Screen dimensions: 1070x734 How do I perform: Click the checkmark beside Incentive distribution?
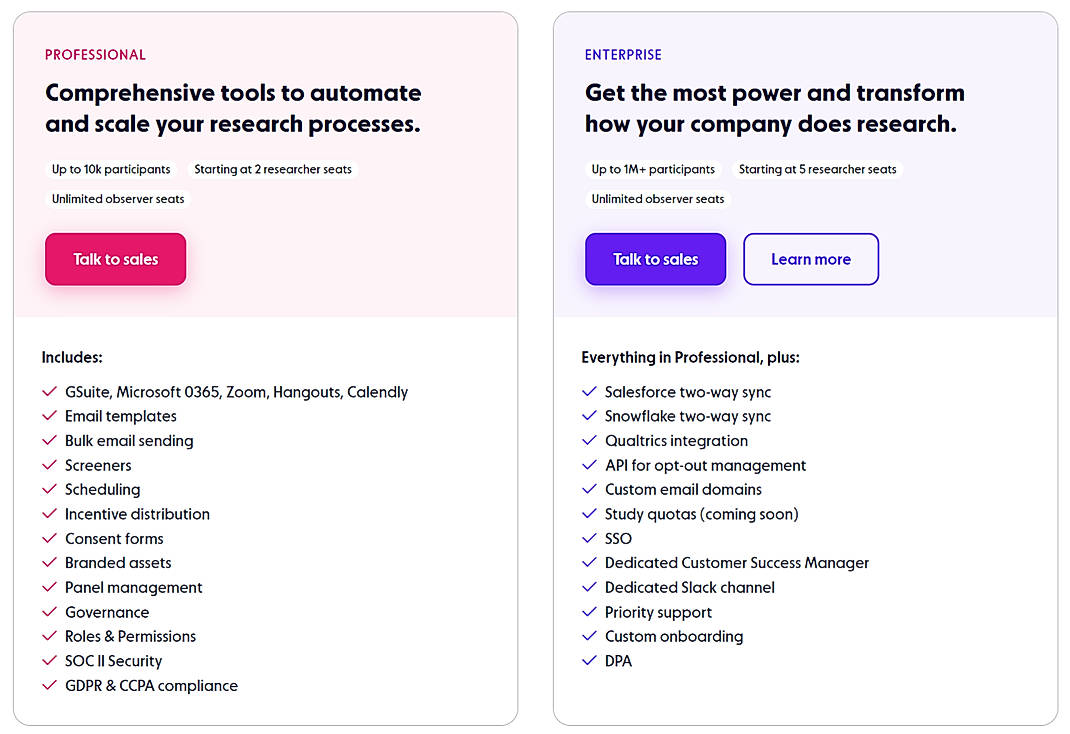(x=49, y=514)
